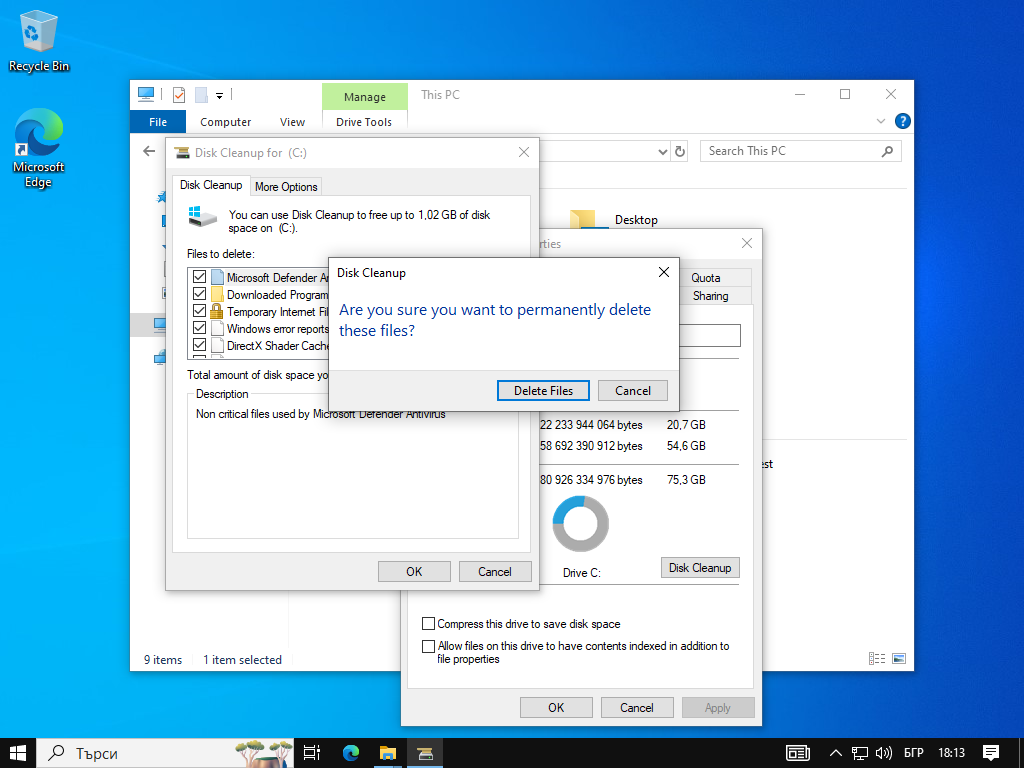This screenshot has width=1024, height=768.
Task: Click the Properties quick access toolbar icon
Action: point(179,95)
